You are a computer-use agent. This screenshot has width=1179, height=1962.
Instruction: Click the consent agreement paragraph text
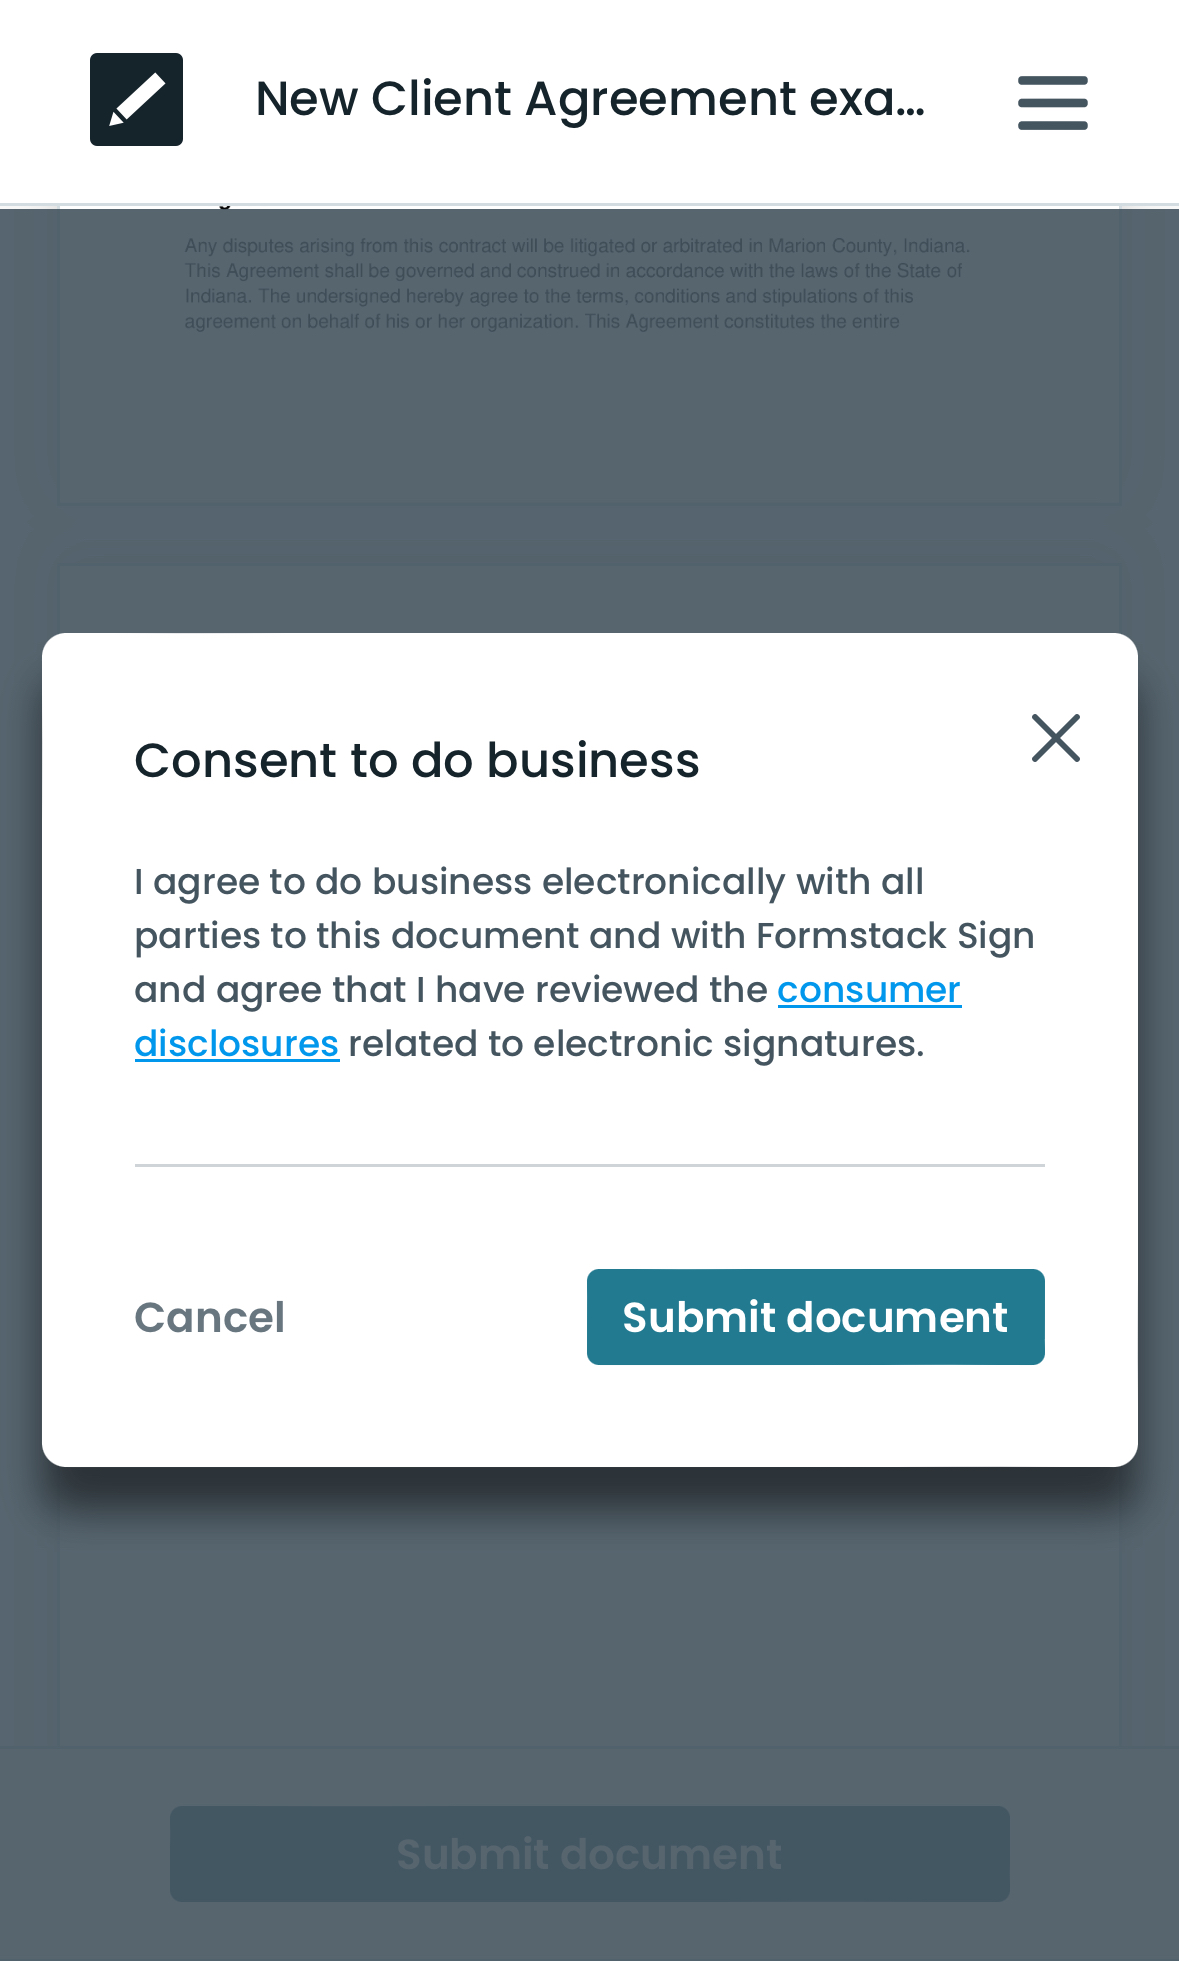[x=584, y=960]
